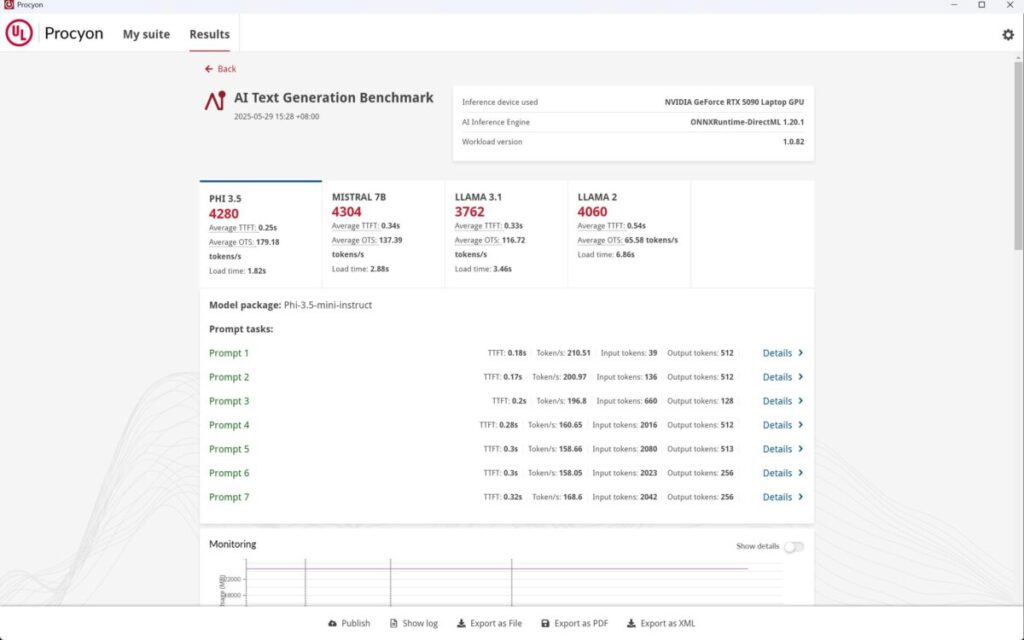Click the Back arrow icon

[208, 69]
